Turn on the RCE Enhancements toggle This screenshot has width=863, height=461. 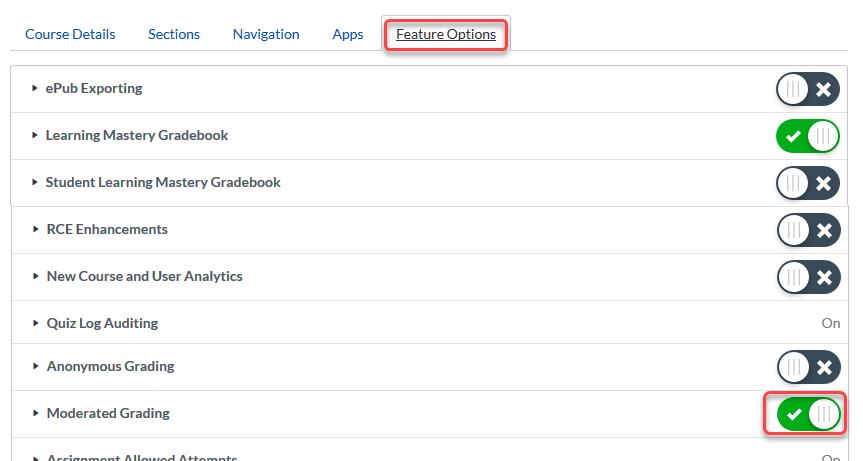click(x=809, y=230)
